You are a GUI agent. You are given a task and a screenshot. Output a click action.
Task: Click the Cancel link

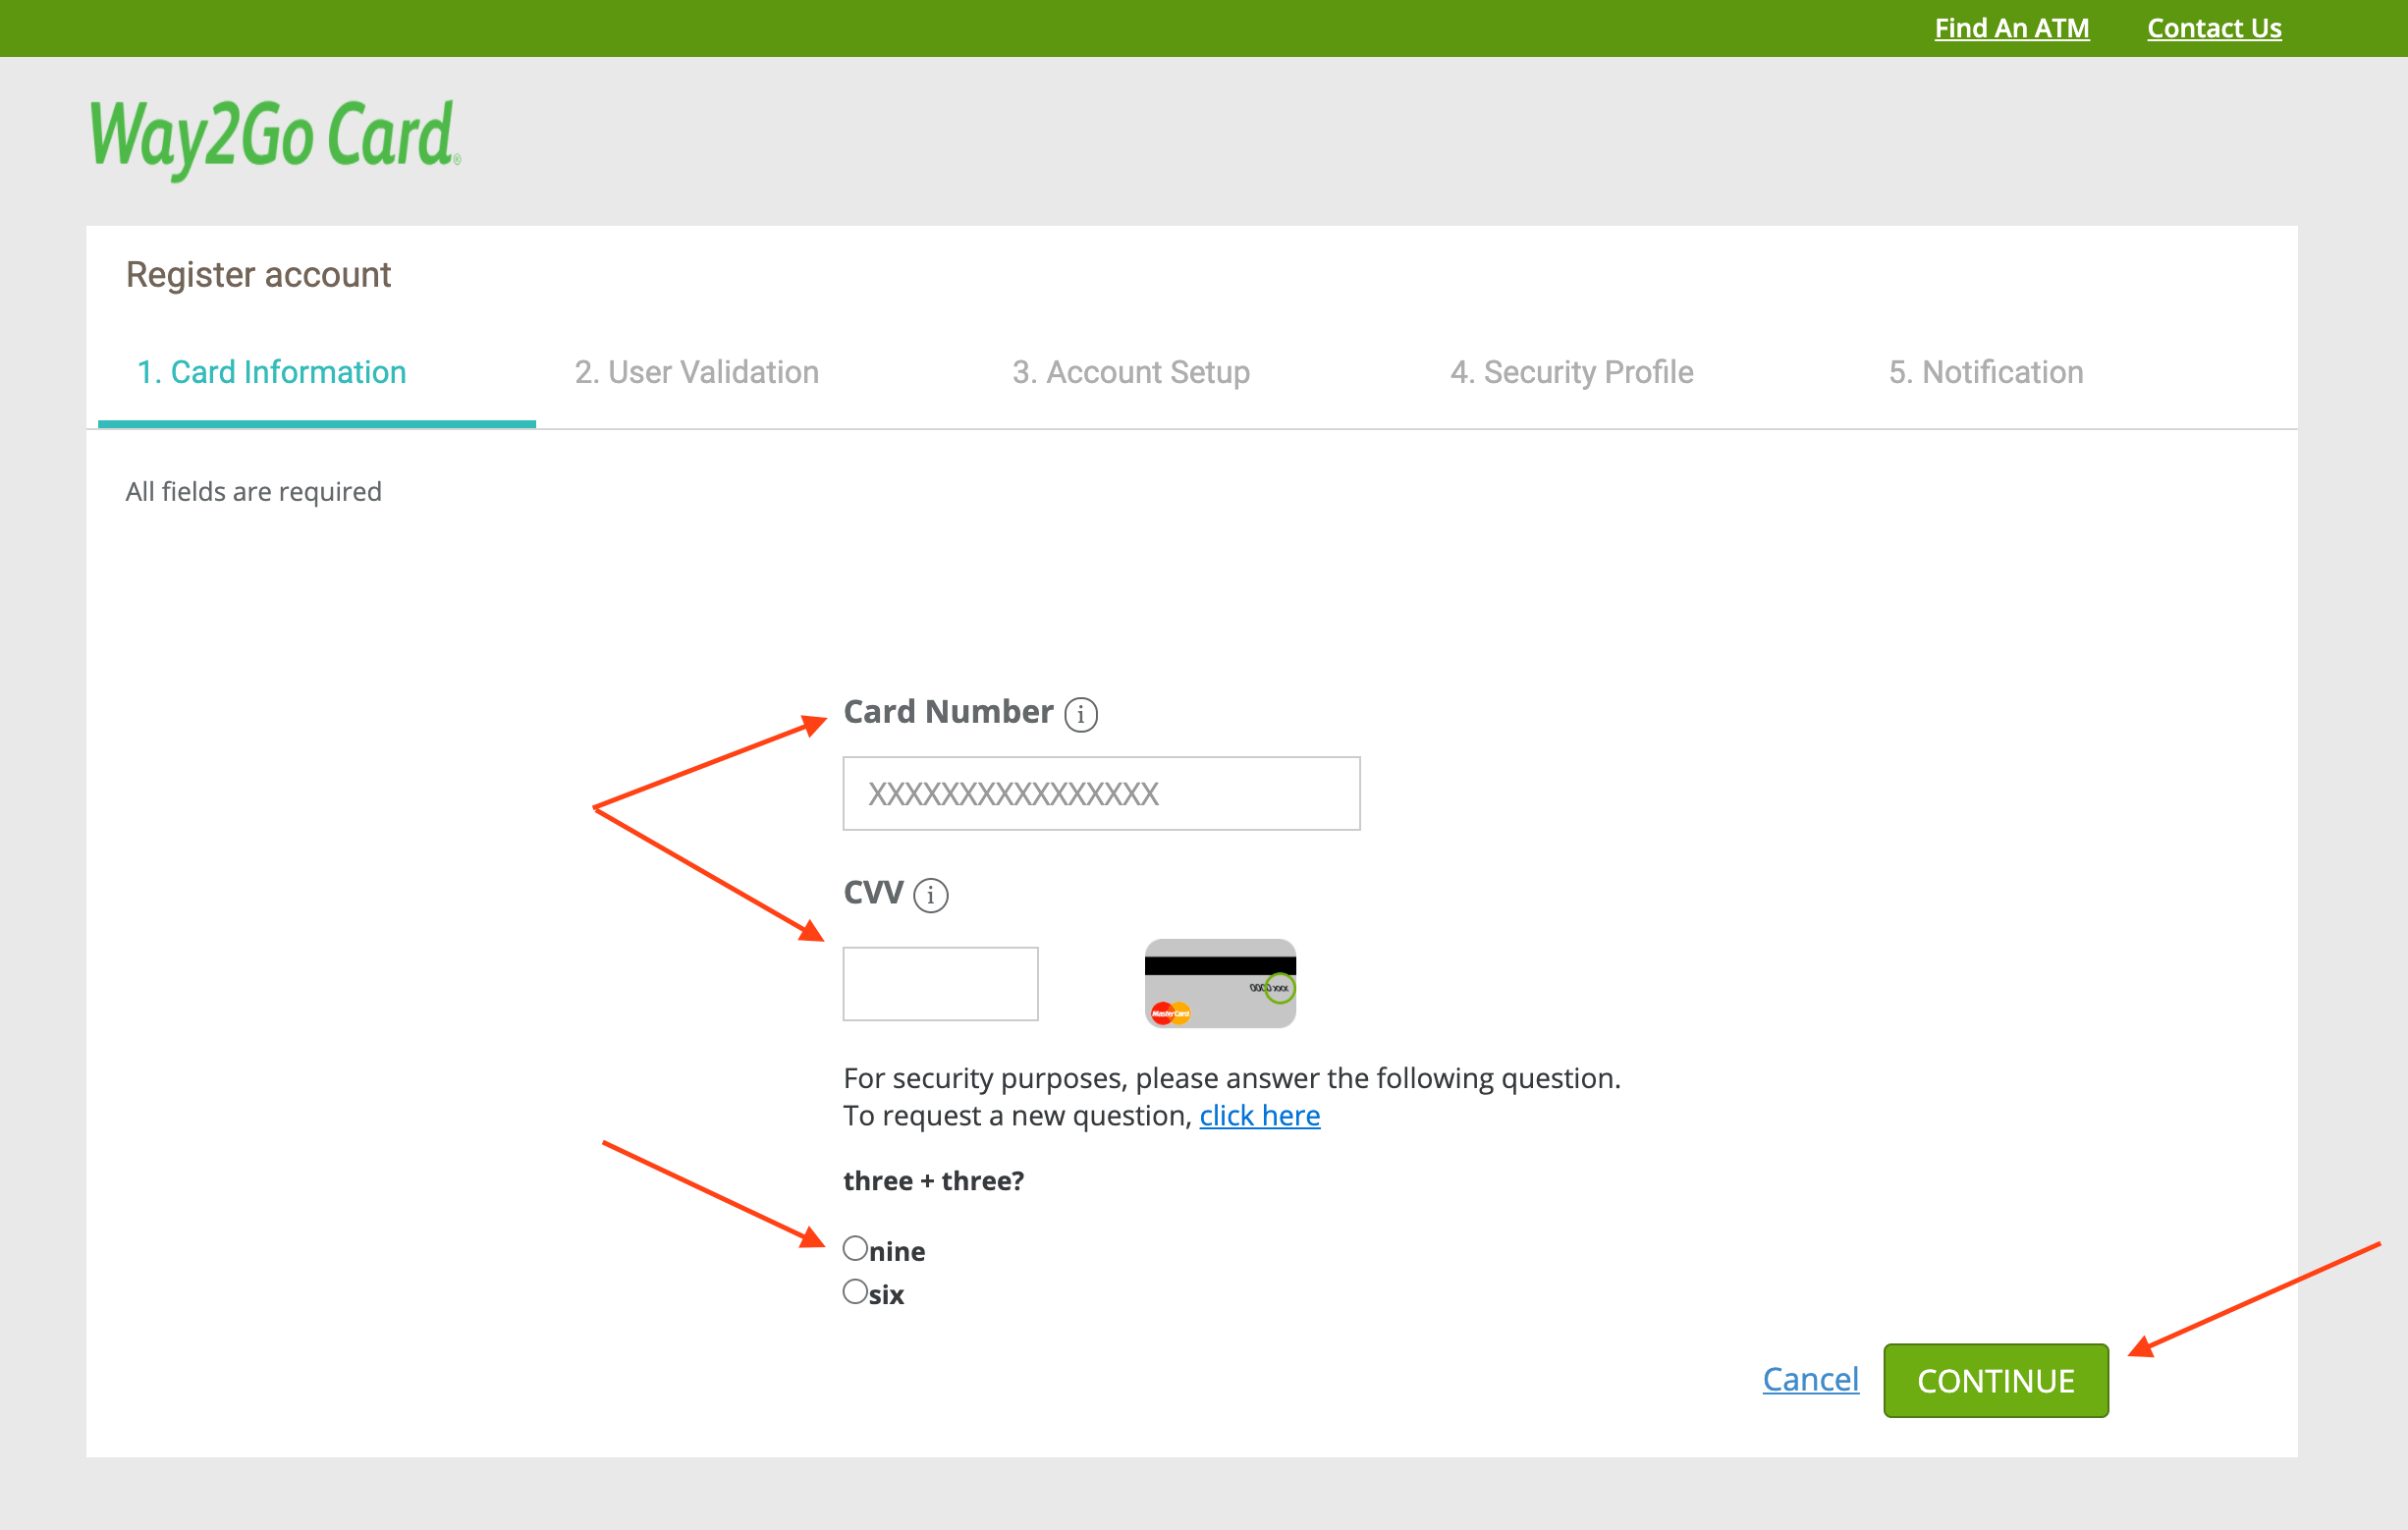pyautogui.click(x=1810, y=1379)
